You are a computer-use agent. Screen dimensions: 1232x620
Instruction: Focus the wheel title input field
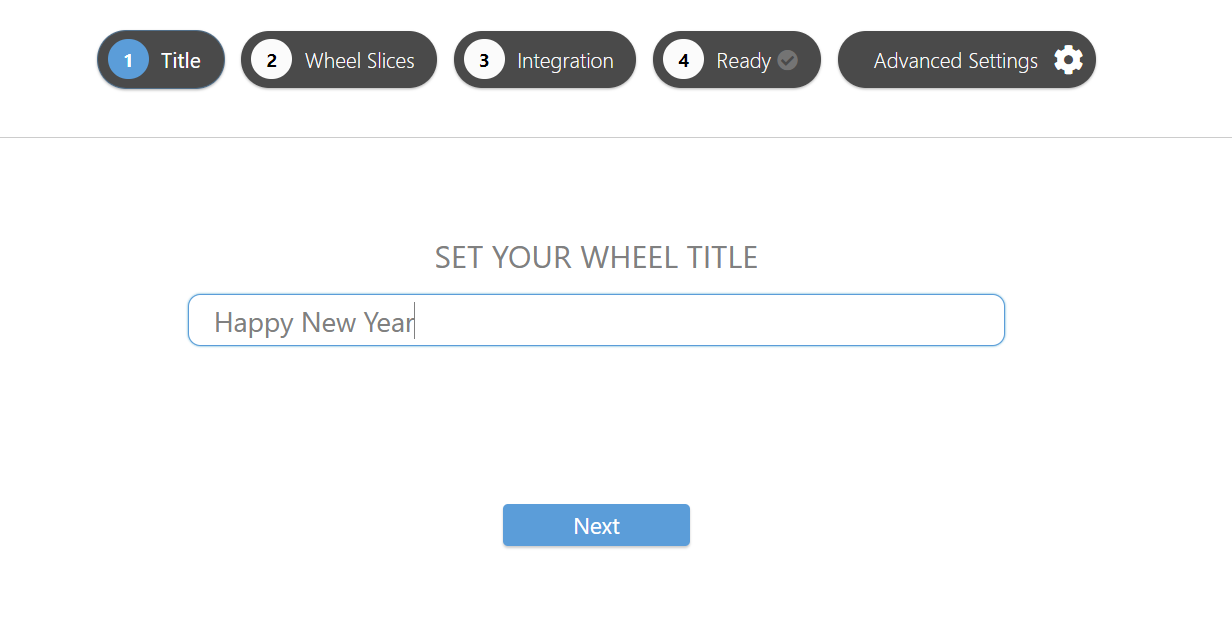tap(596, 320)
